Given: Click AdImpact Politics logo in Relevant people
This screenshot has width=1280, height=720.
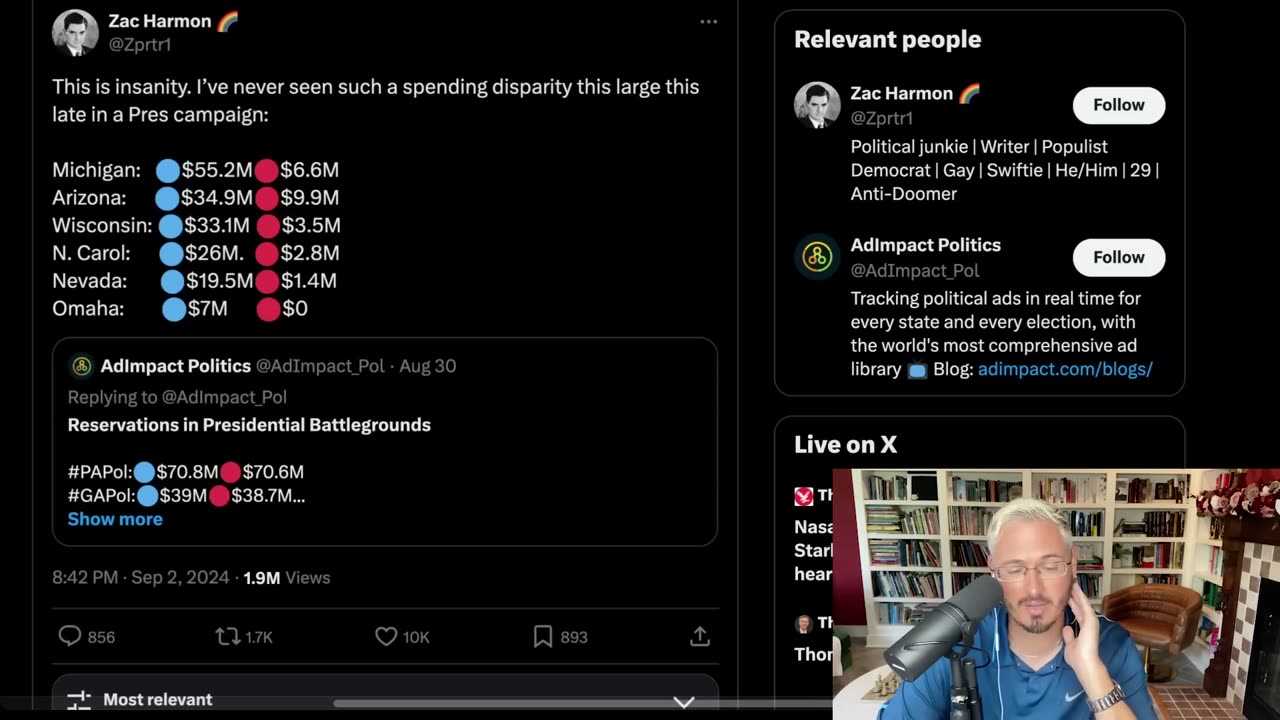Looking at the screenshot, I should click(x=817, y=257).
